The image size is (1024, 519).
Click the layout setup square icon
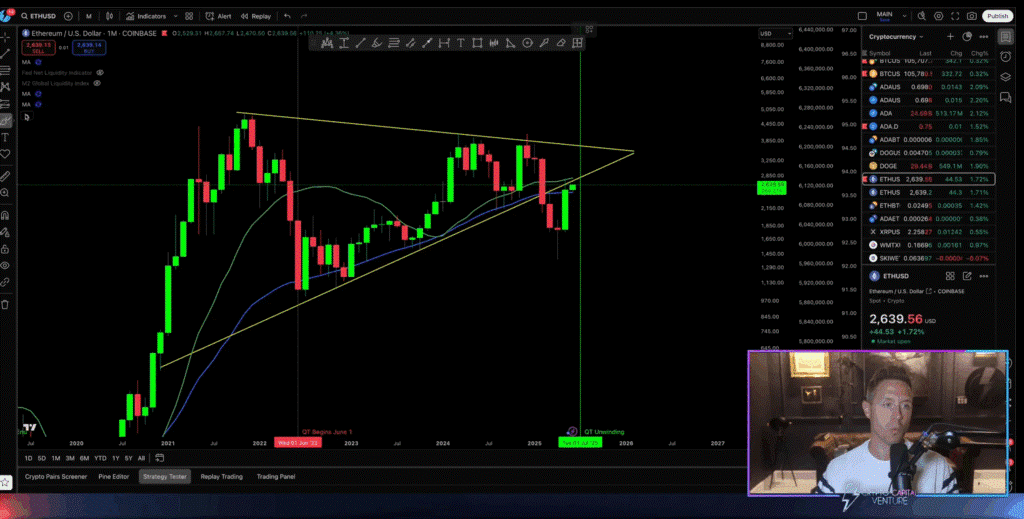click(x=862, y=16)
